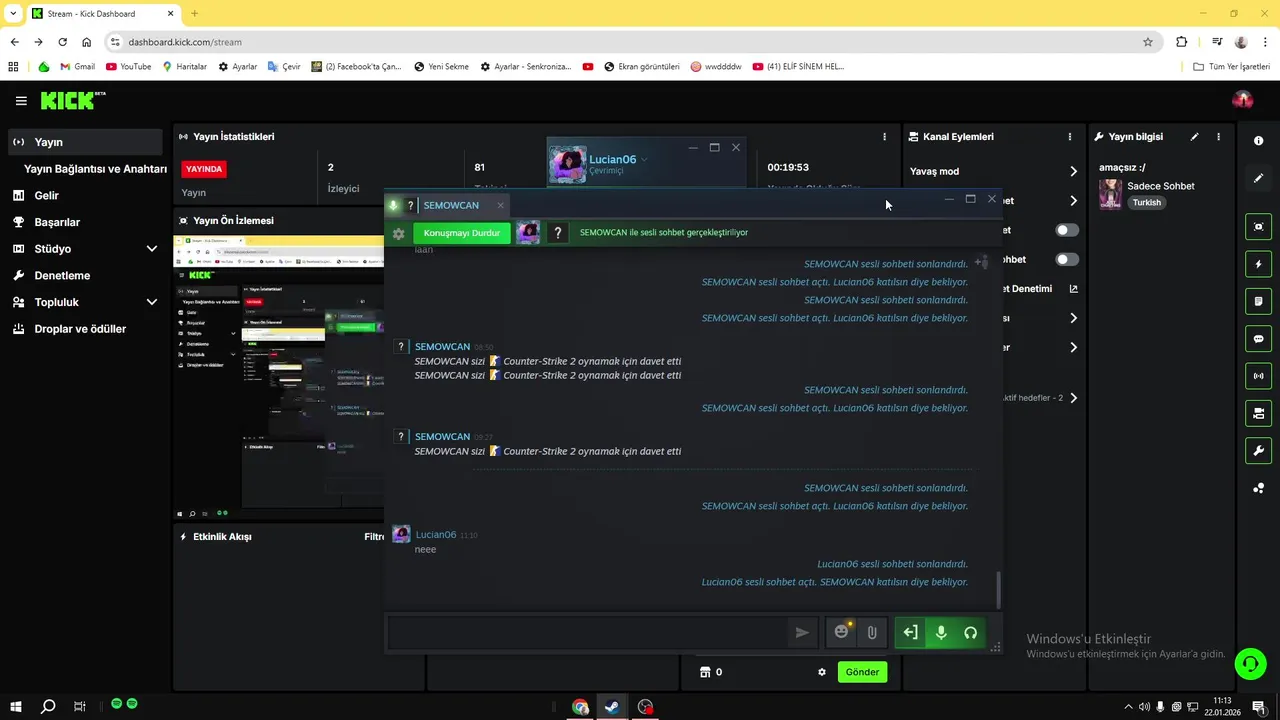Screen dimensions: 1280x720
Task: Toggle the upper switch in Kanal Eylemleri
Action: tap(1068, 230)
